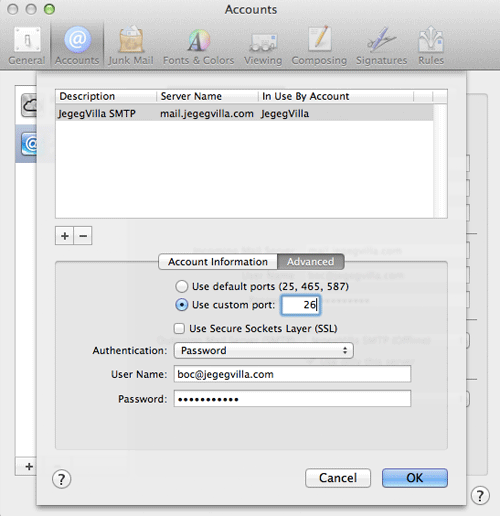Enable Use Secure Sockets Layer (SSL)
This screenshot has width=500, height=516.
179,328
